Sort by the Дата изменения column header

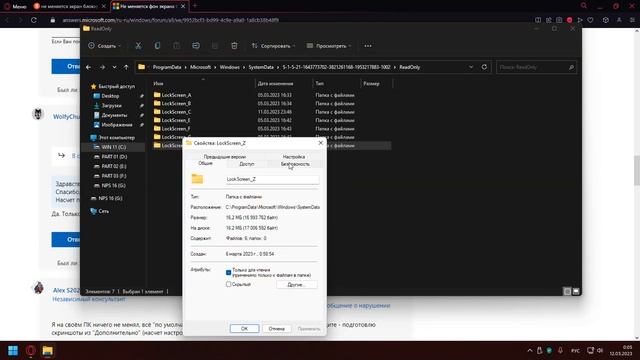[276, 83]
